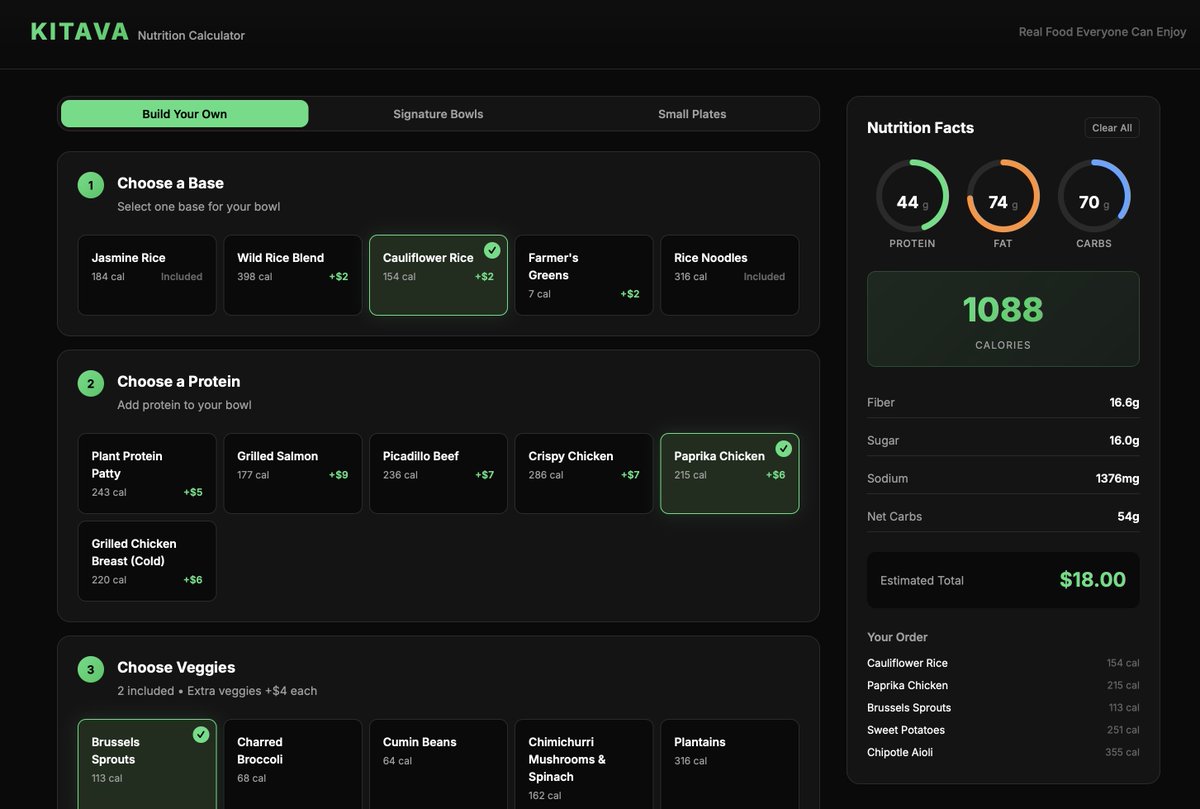Switch to the Signature Bowls tab
Viewport: 1200px width, 809px height.
point(438,113)
